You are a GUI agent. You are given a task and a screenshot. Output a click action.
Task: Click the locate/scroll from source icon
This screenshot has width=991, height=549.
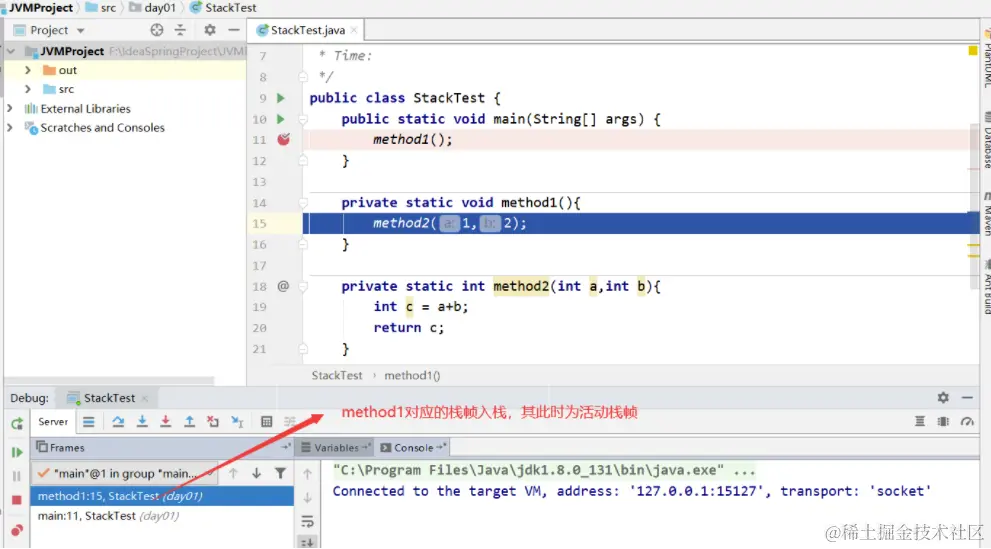[157, 30]
